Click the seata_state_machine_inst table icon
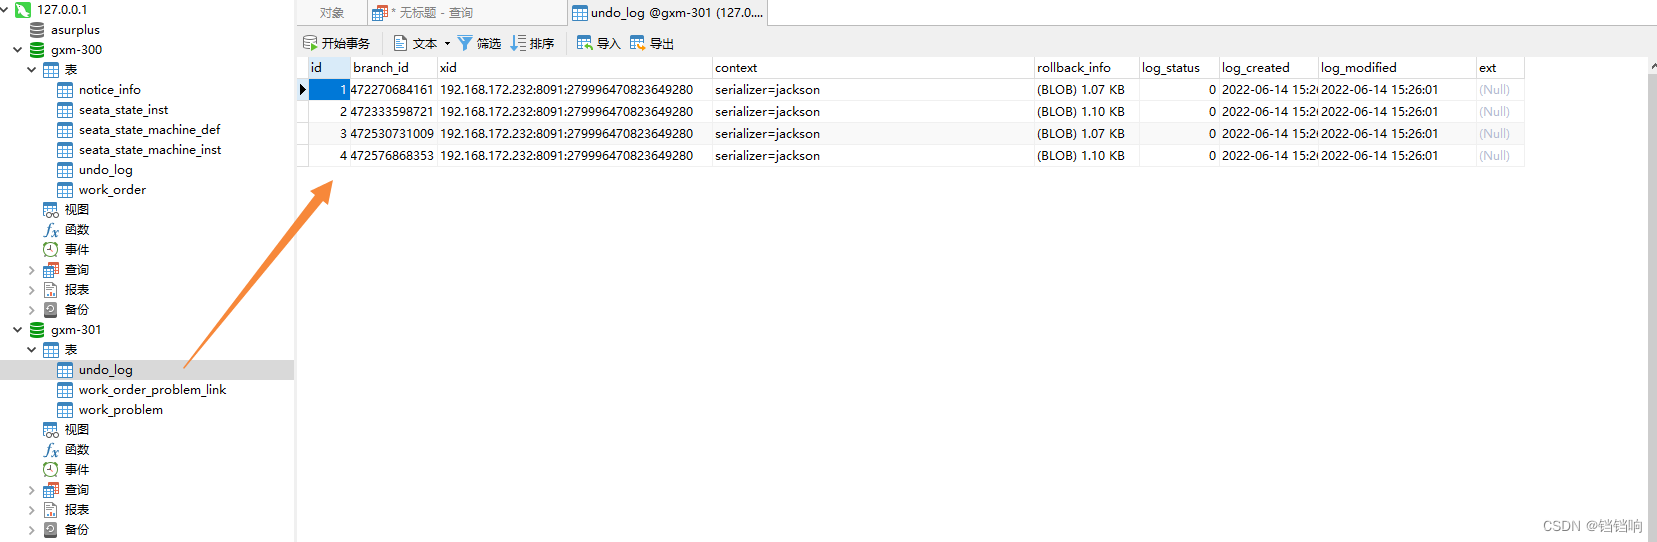Image resolution: width=1657 pixels, height=542 pixels. pos(65,150)
